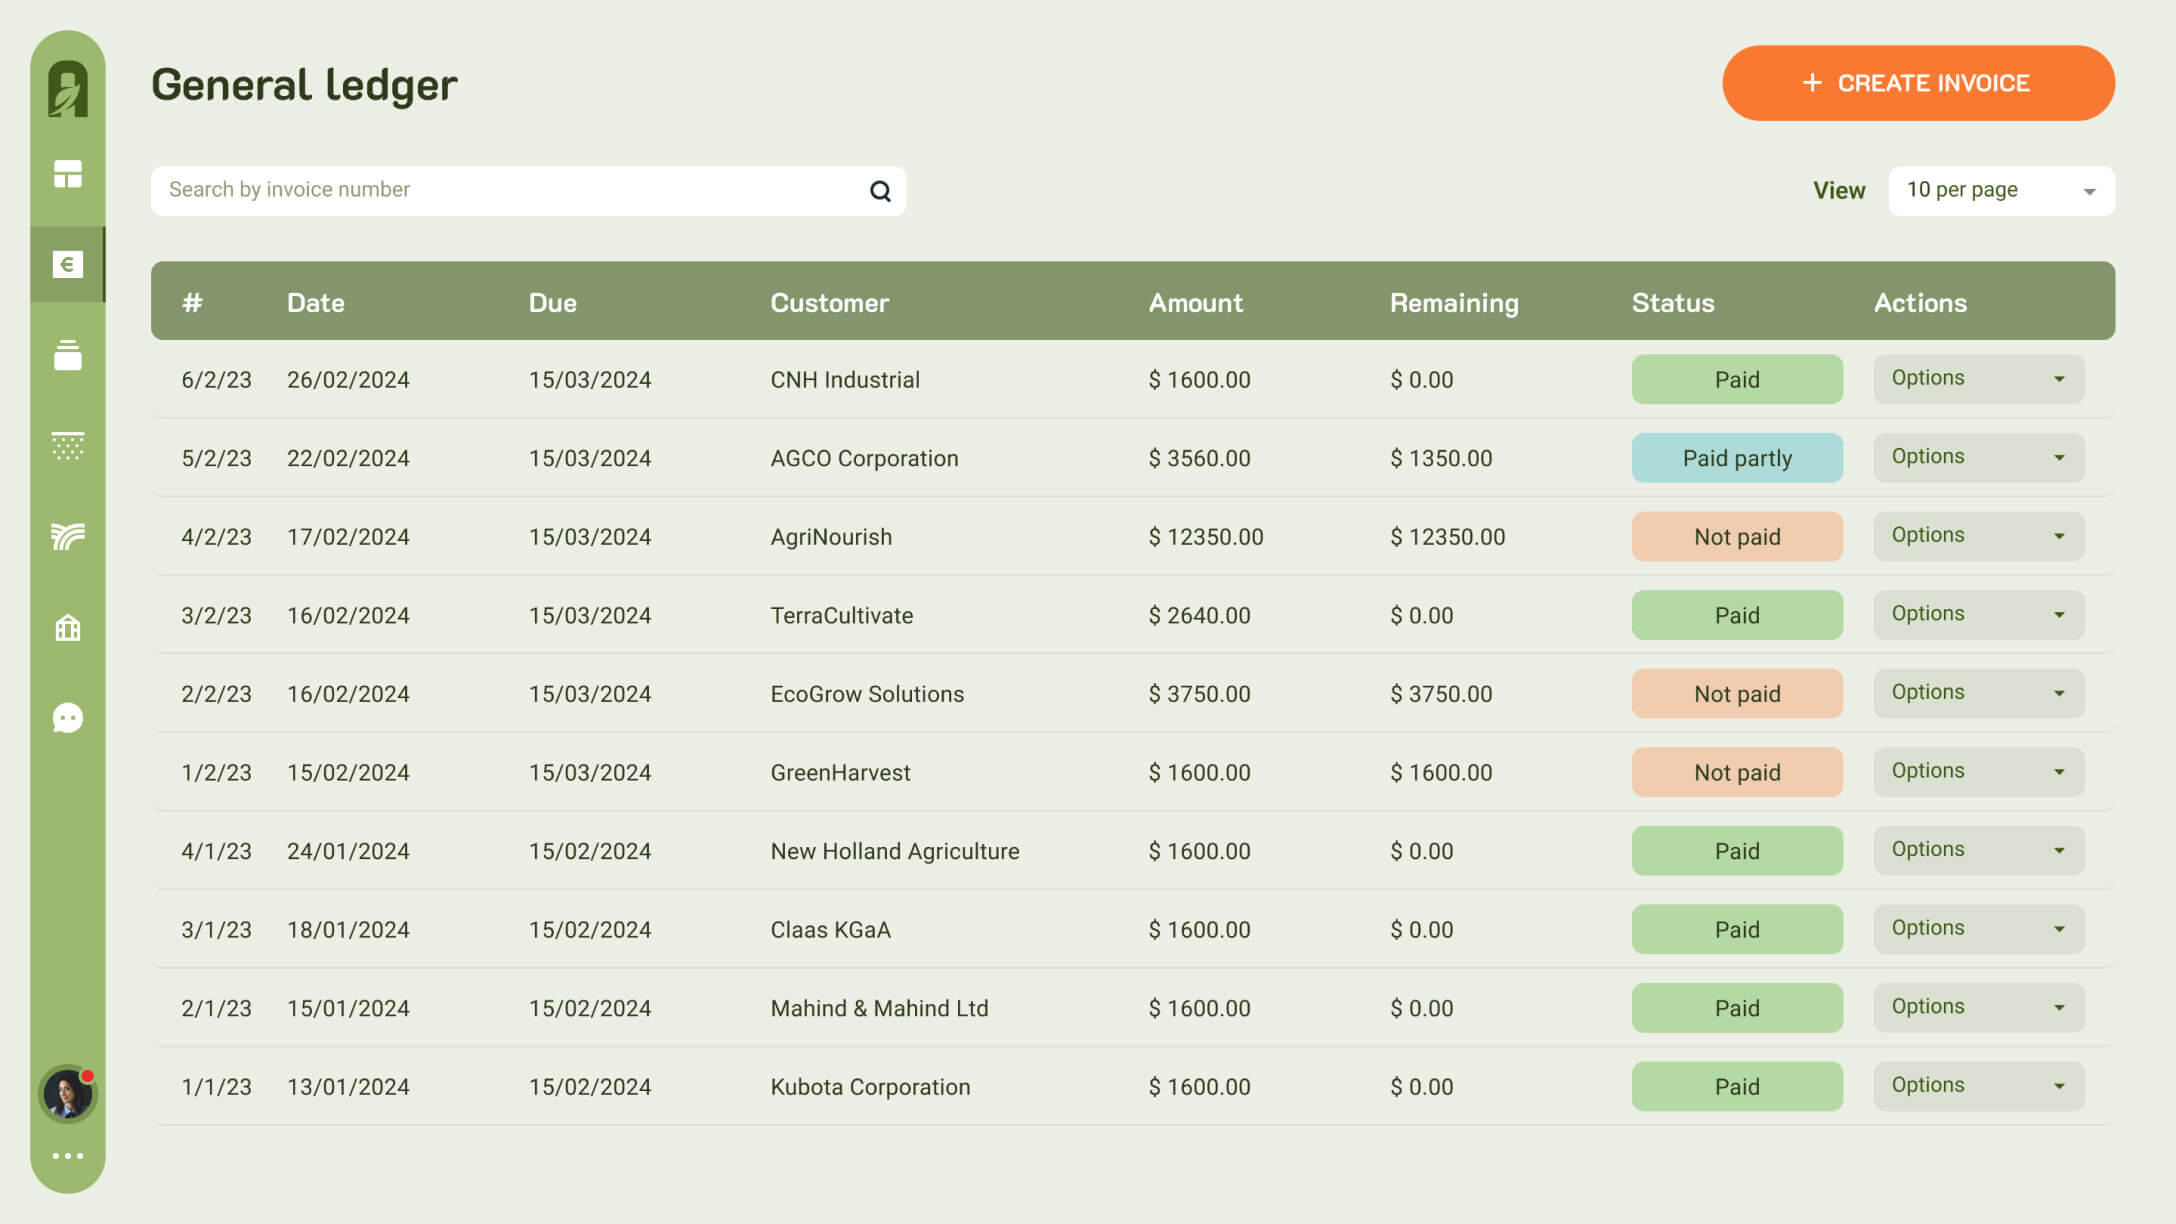Click the Create Invoice button
This screenshot has height=1224, width=2176.
click(1917, 83)
